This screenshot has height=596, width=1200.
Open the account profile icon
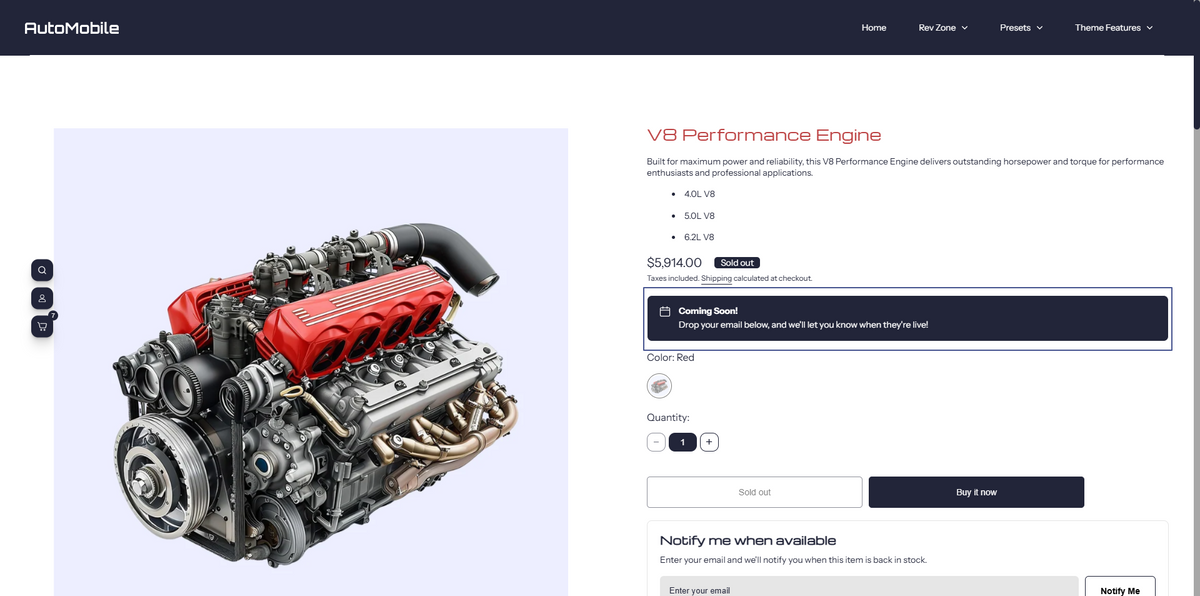pyautogui.click(x=42, y=298)
